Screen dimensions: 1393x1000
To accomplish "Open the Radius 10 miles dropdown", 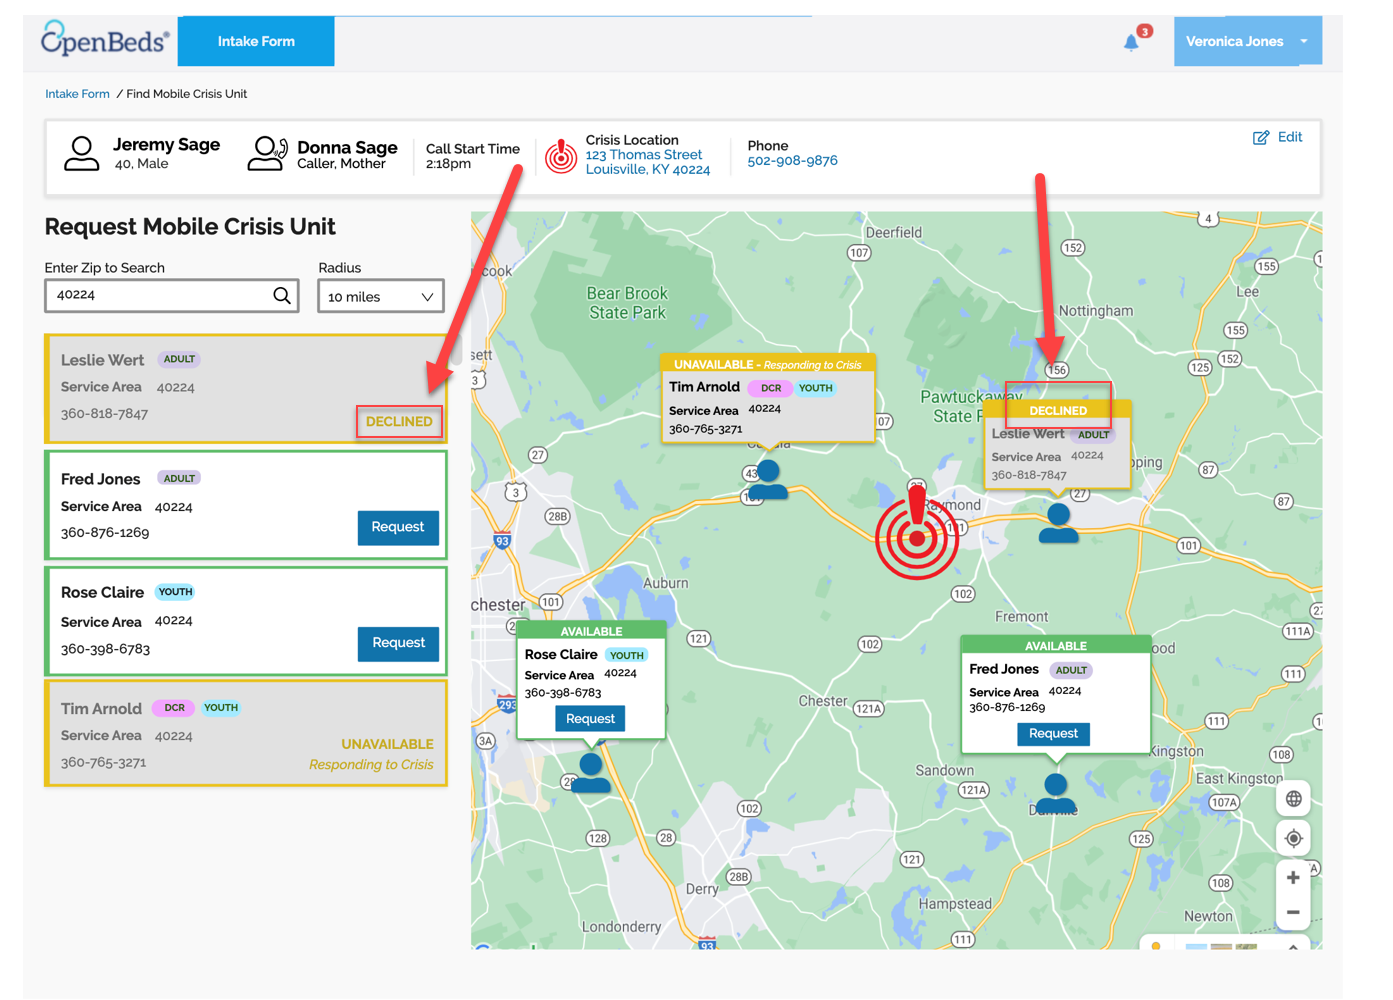I will 380,297.
